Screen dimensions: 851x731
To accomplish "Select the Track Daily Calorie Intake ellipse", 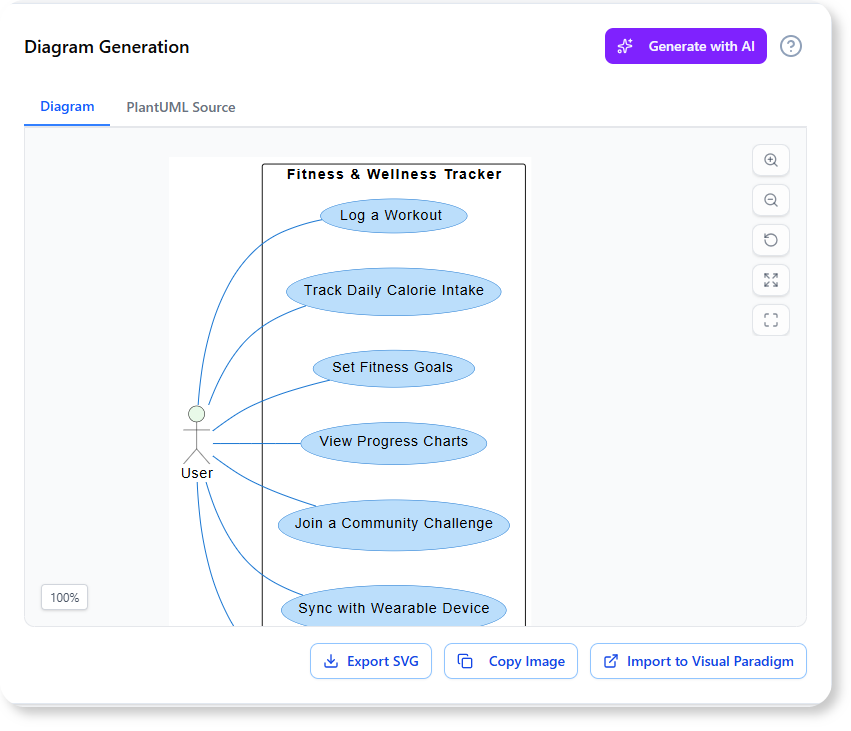I will coord(394,291).
